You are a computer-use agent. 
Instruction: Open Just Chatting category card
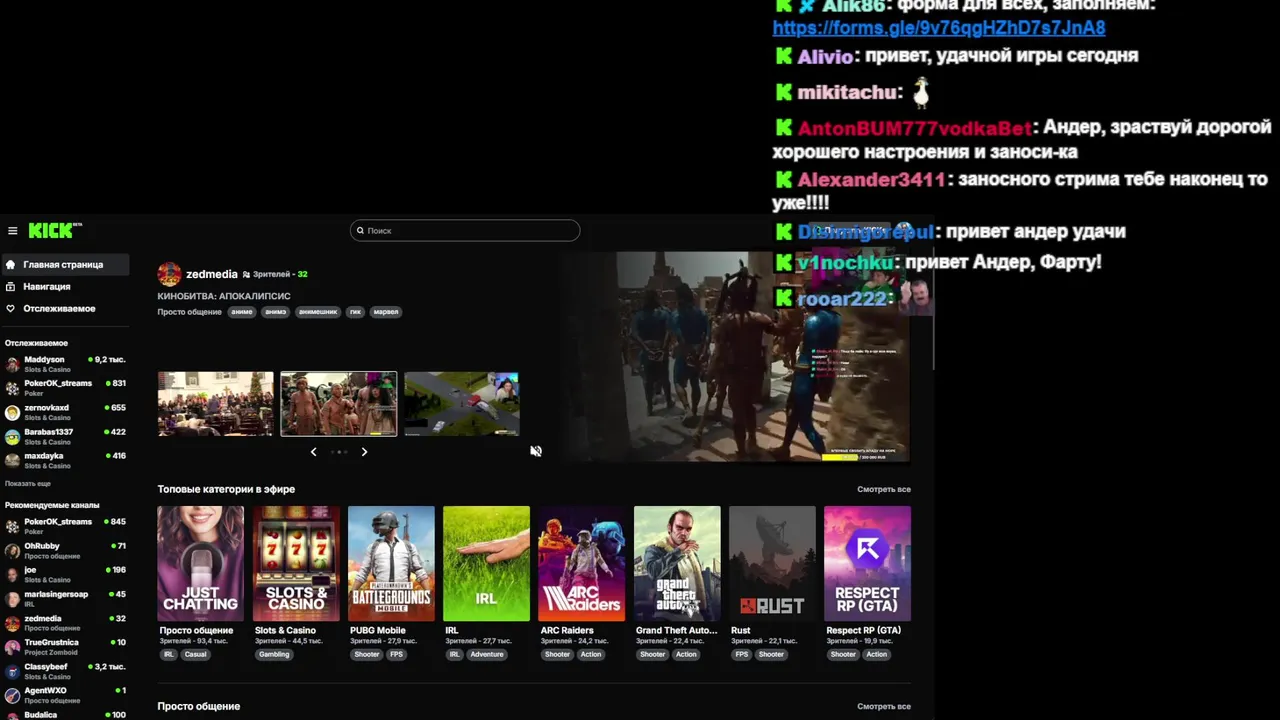pos(200,563)
